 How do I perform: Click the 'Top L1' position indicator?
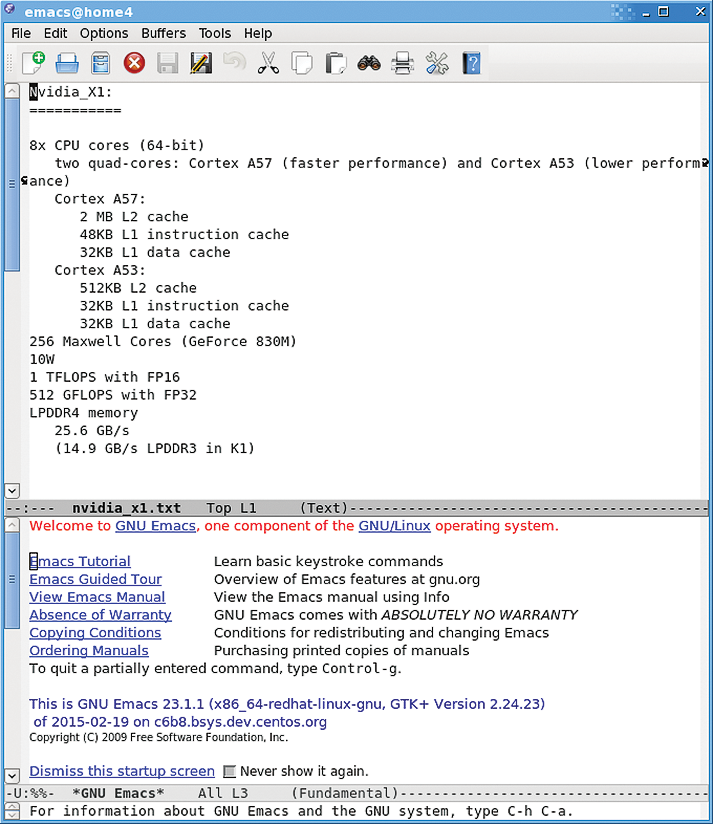(231, 508)
